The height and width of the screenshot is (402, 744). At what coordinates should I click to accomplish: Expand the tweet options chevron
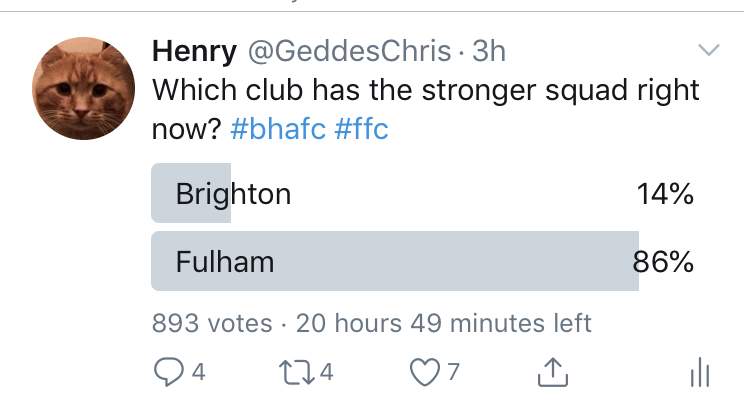709,49
